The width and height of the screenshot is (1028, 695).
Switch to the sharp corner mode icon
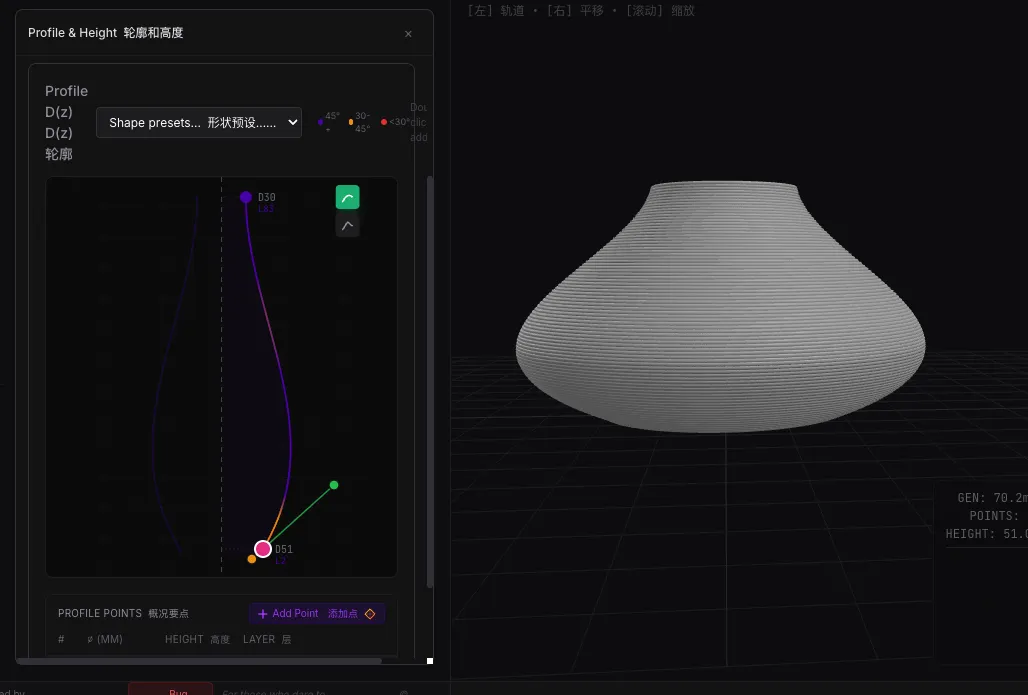coord(347,226)
